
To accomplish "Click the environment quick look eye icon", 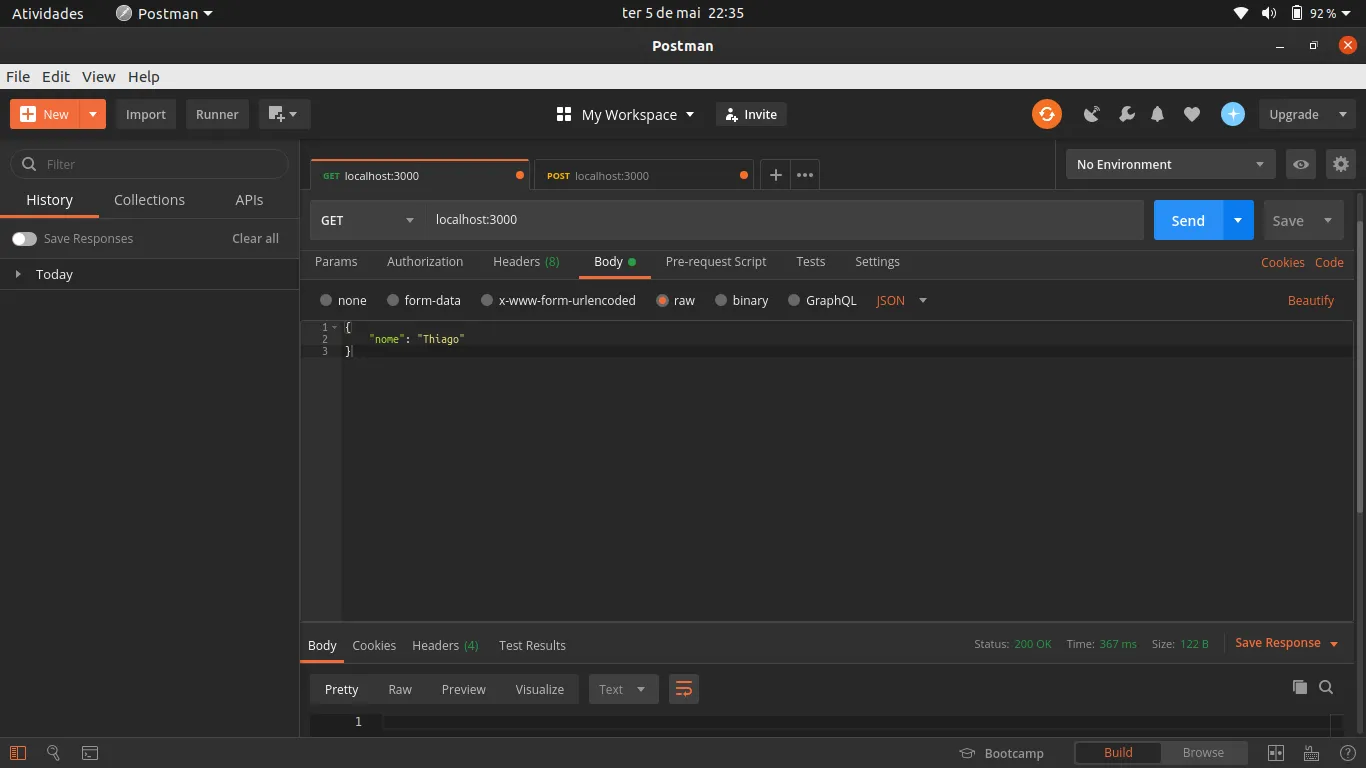I will pos(1300,164).
